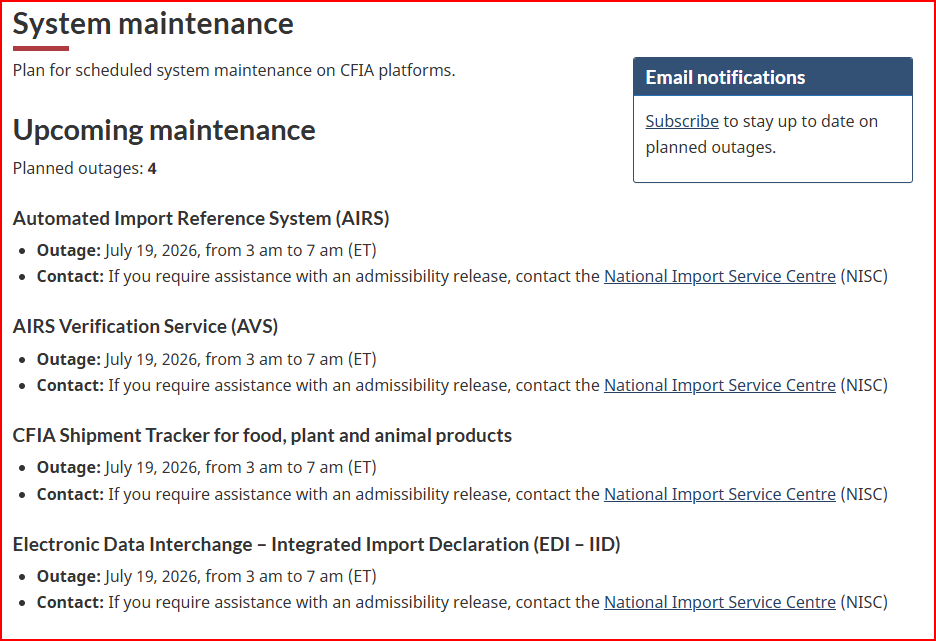Click the outage date line under AVS heading
Viewport: 936px width, 641px height.
click(x=207, y=359)
